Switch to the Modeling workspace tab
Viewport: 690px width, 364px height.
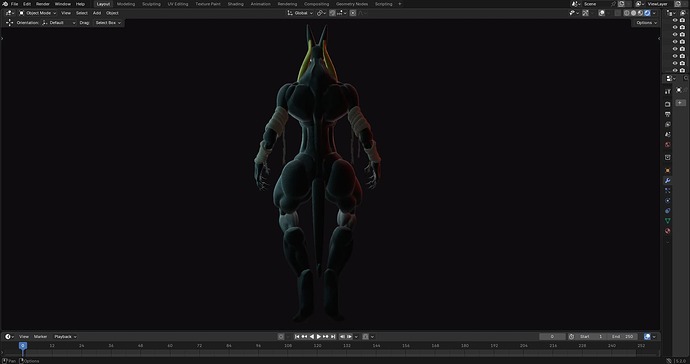(x=126, y=4)
